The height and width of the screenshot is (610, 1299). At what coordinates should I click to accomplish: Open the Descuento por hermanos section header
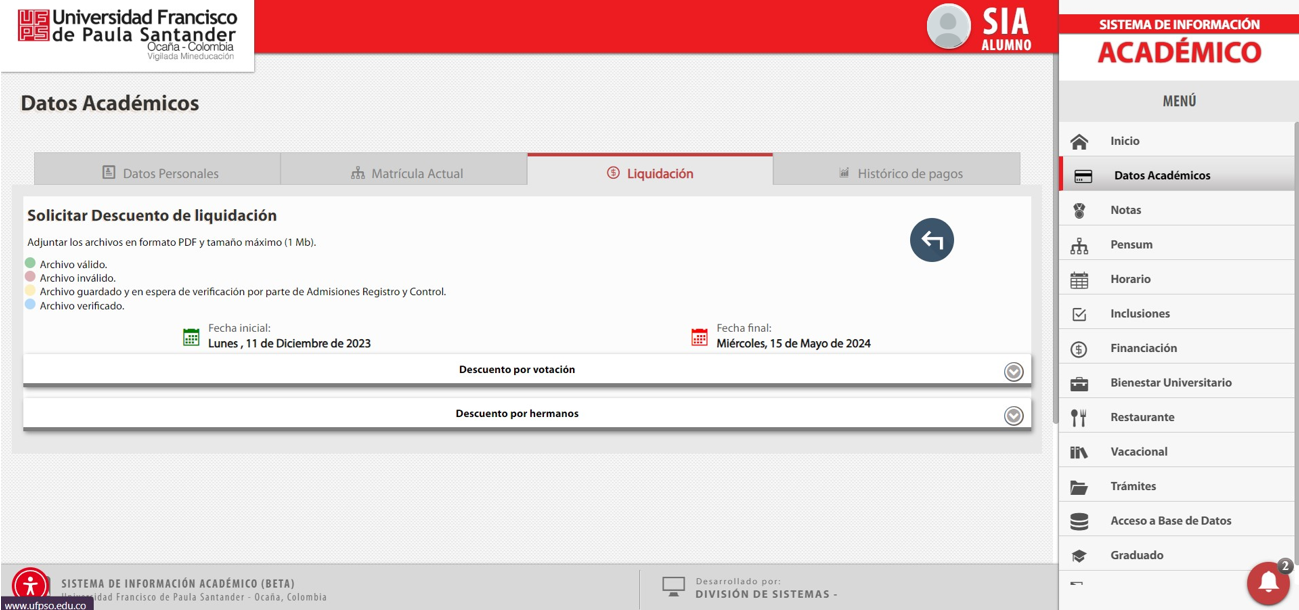[x=527, y=414]
